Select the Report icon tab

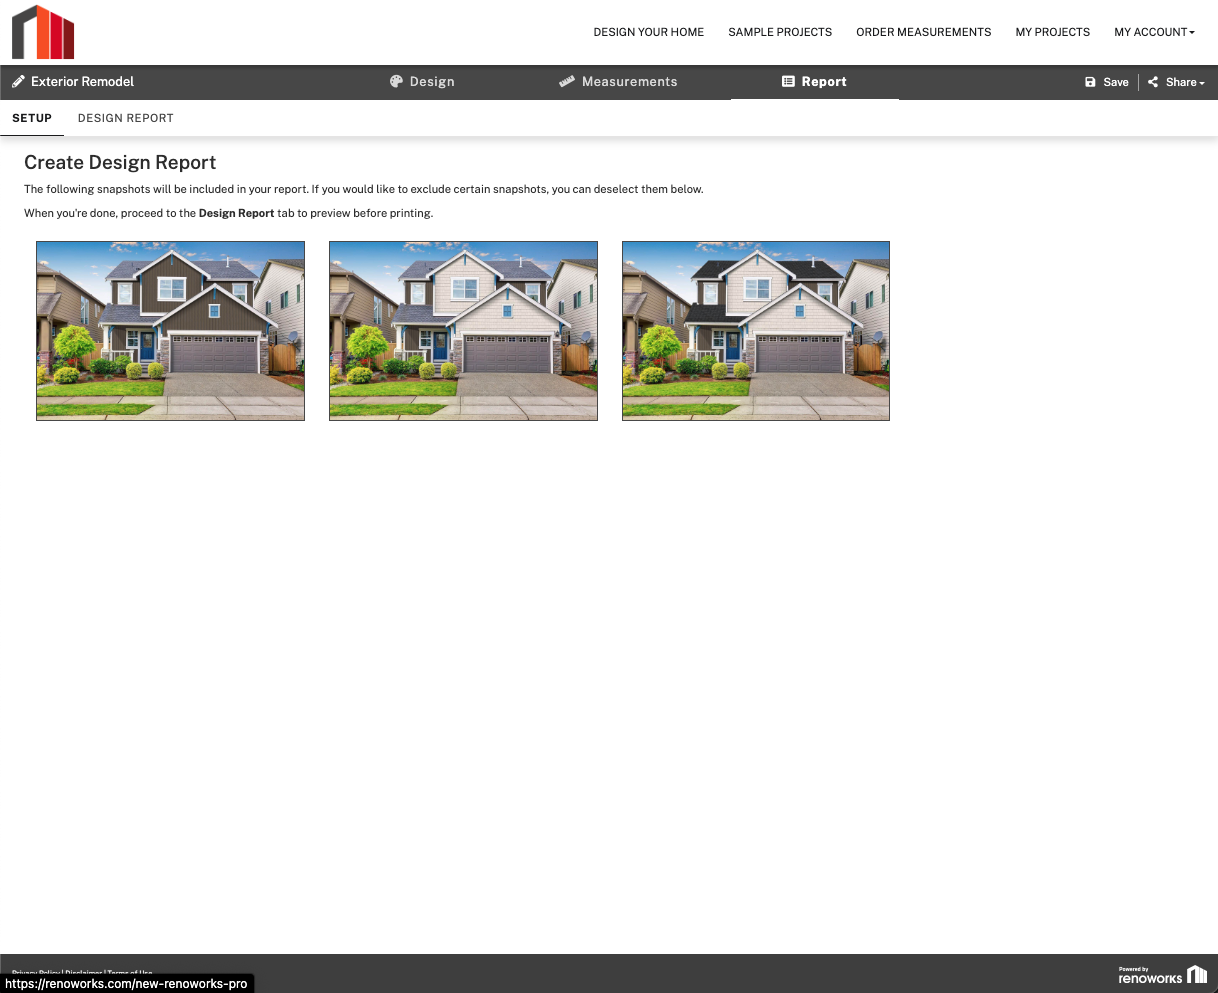tap(788, 82)
